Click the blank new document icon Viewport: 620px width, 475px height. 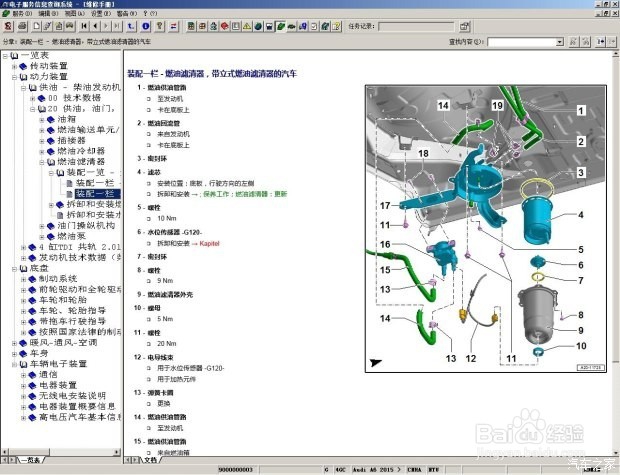click(37, 26)
